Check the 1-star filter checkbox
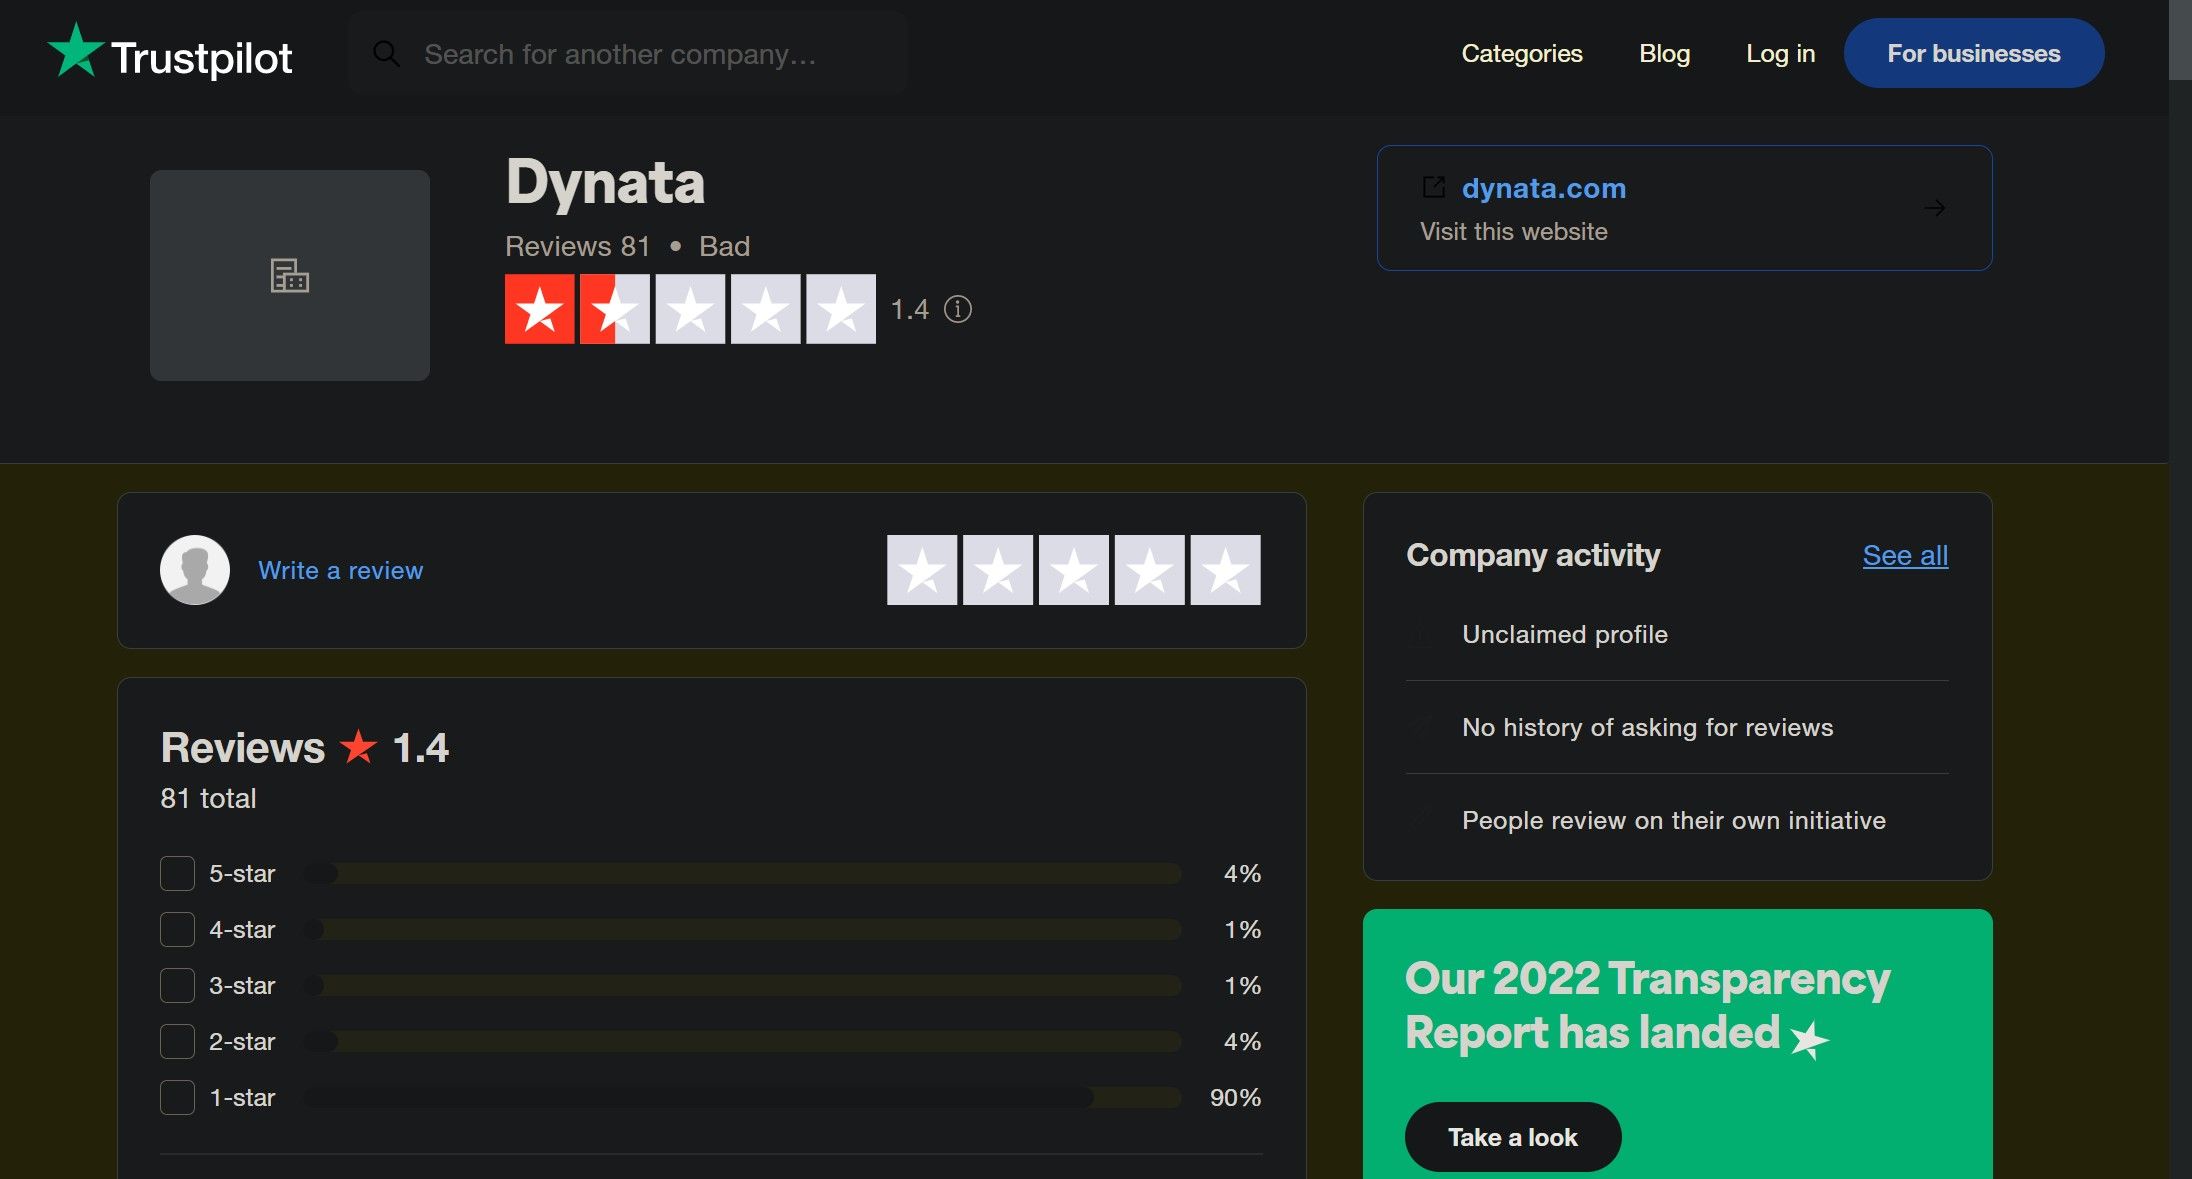 [177, 1097]
